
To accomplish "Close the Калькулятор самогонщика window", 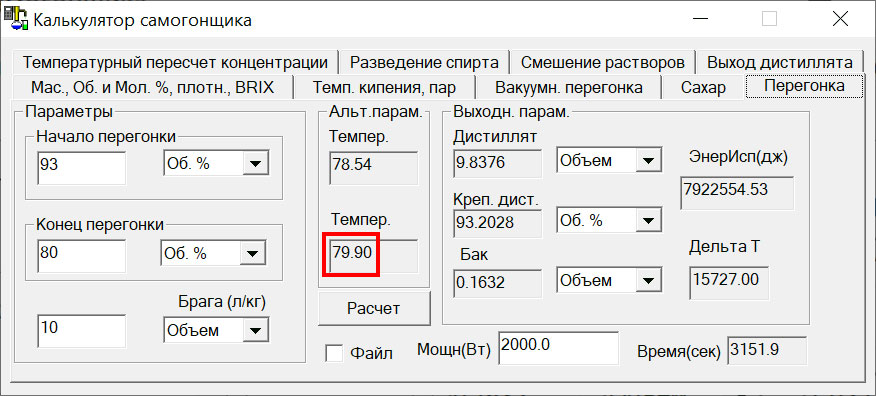I will (840, 20).
